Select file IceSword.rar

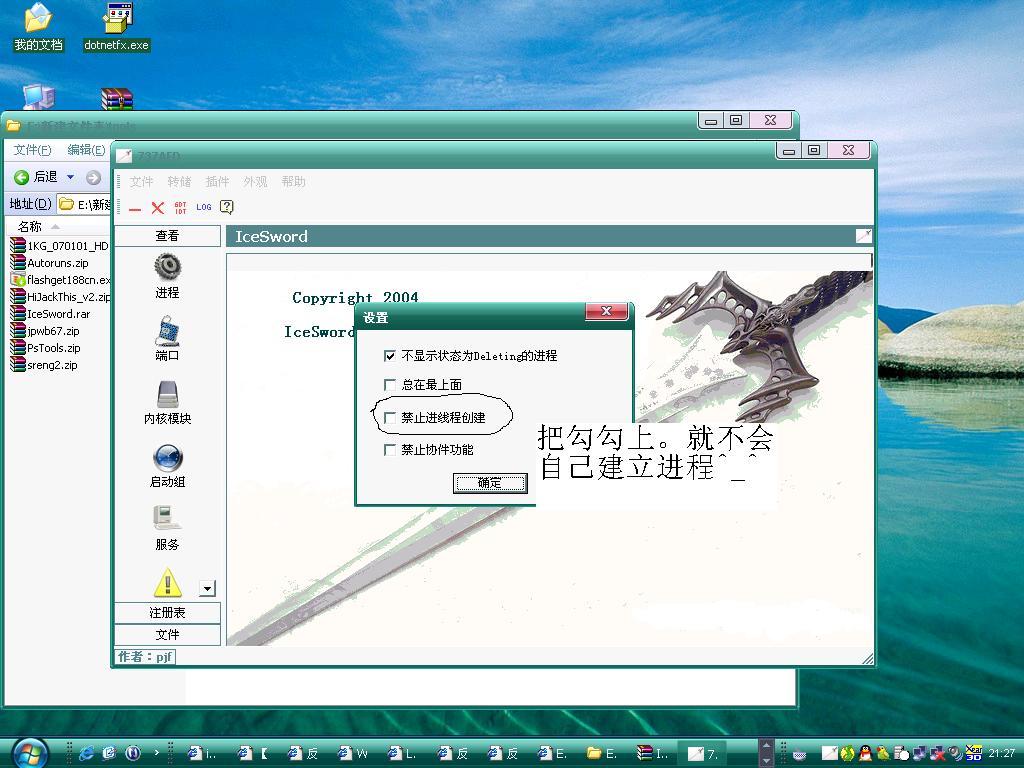(x=50, y=314)
